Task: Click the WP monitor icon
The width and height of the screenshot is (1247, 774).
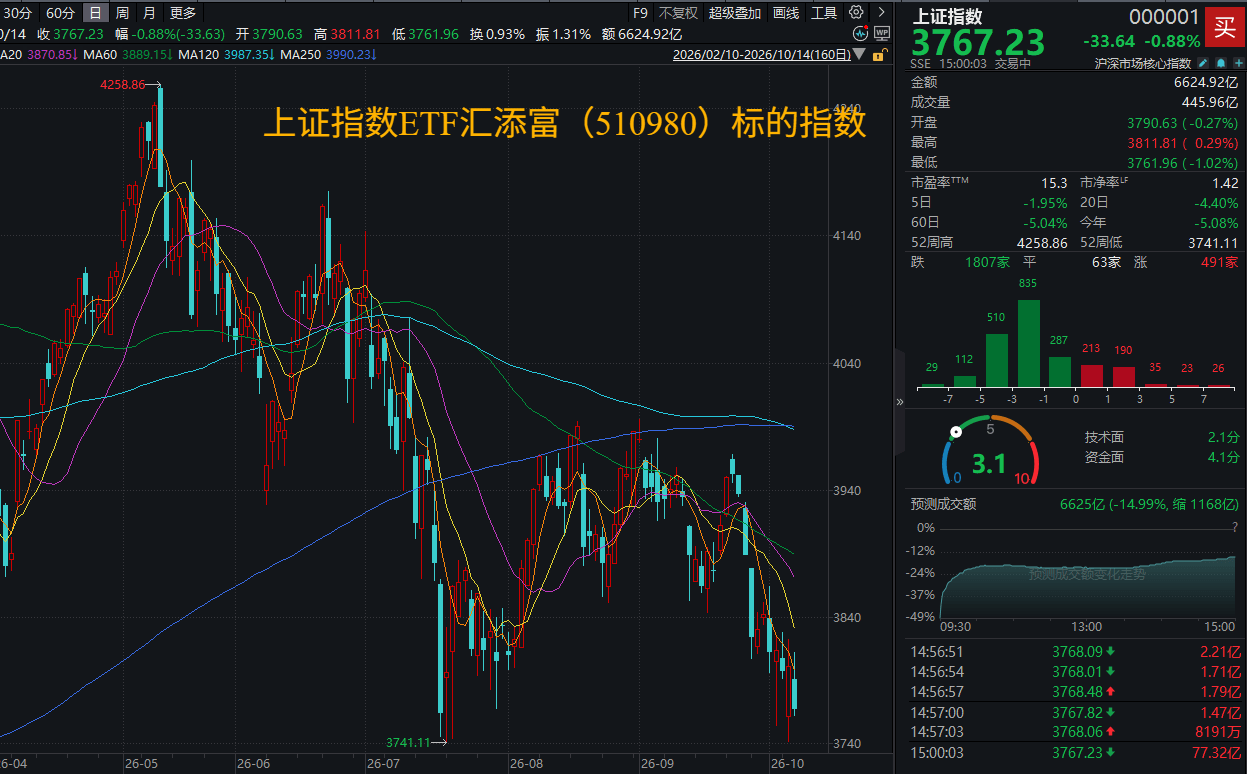Action: pos(881,33)
